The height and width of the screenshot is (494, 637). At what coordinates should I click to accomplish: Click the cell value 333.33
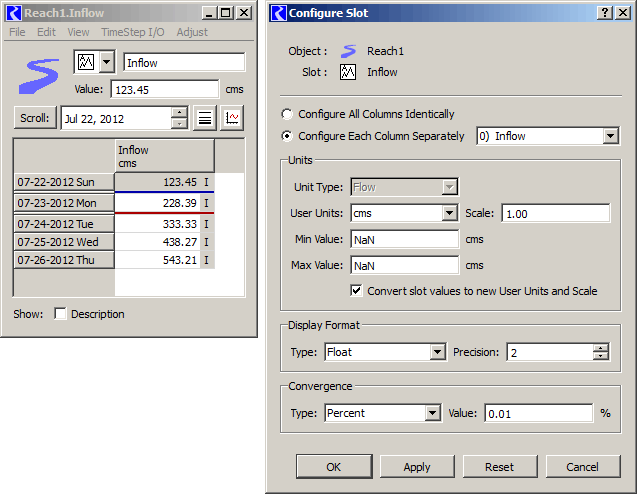tap(158, 224)
